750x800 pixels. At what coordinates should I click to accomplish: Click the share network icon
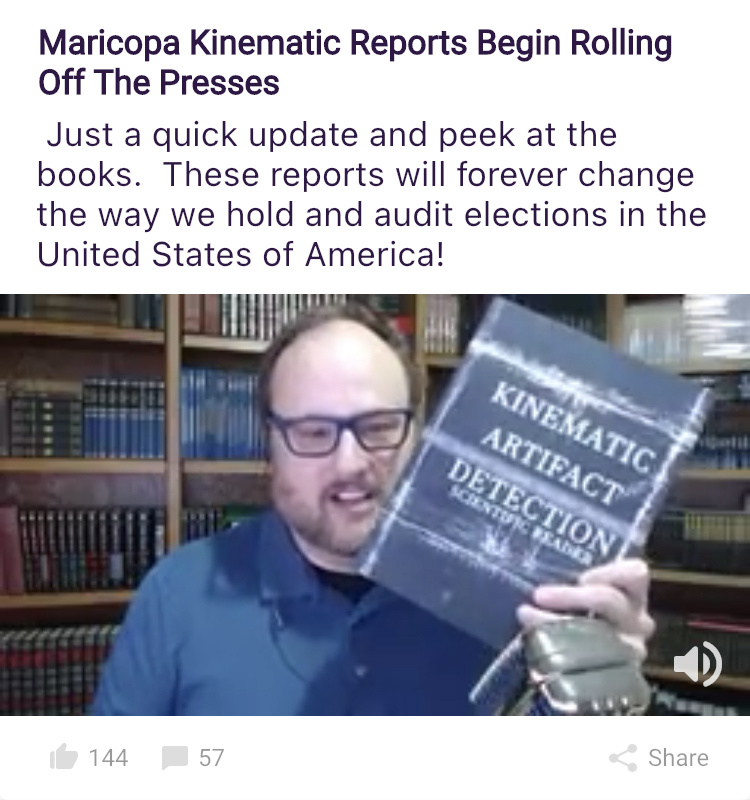click(623, 758)
